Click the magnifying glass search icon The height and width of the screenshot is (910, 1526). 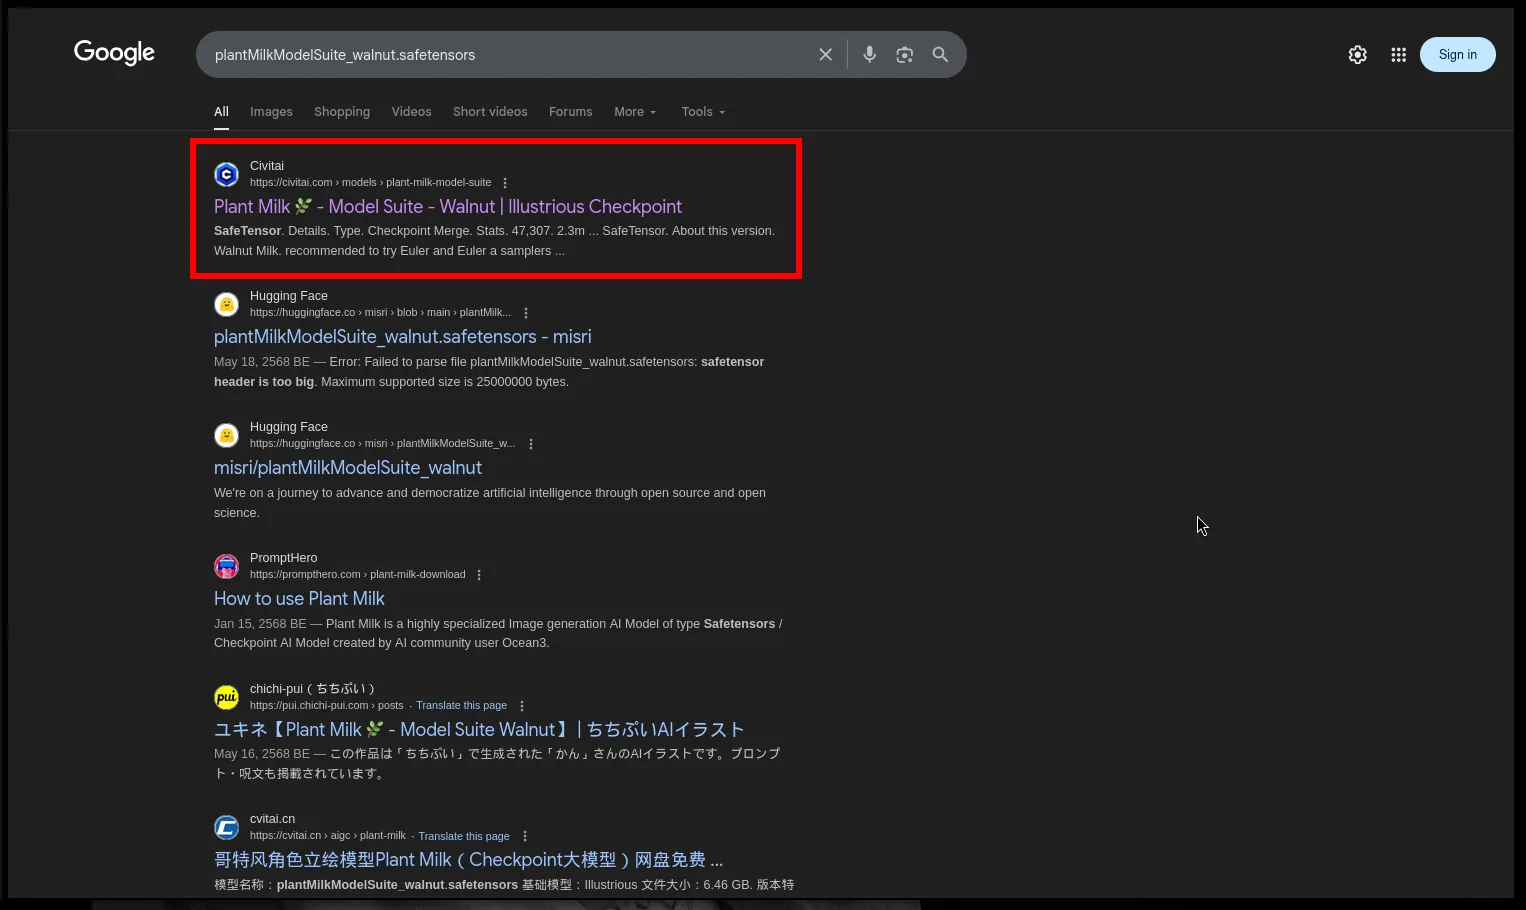[940, 55]
